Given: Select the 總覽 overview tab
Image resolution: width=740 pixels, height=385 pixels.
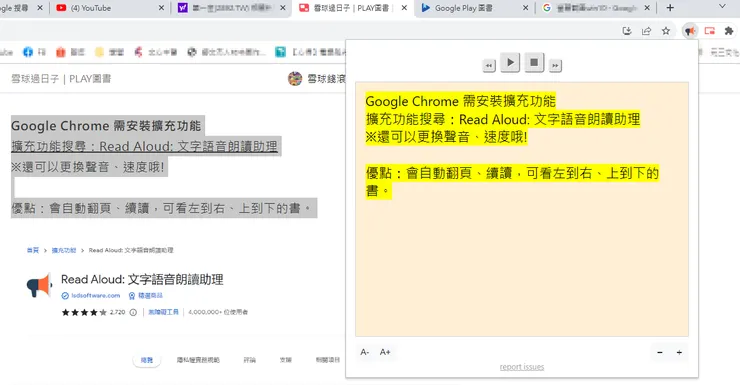Looking at the screenshot, I should tap(147, 360).
